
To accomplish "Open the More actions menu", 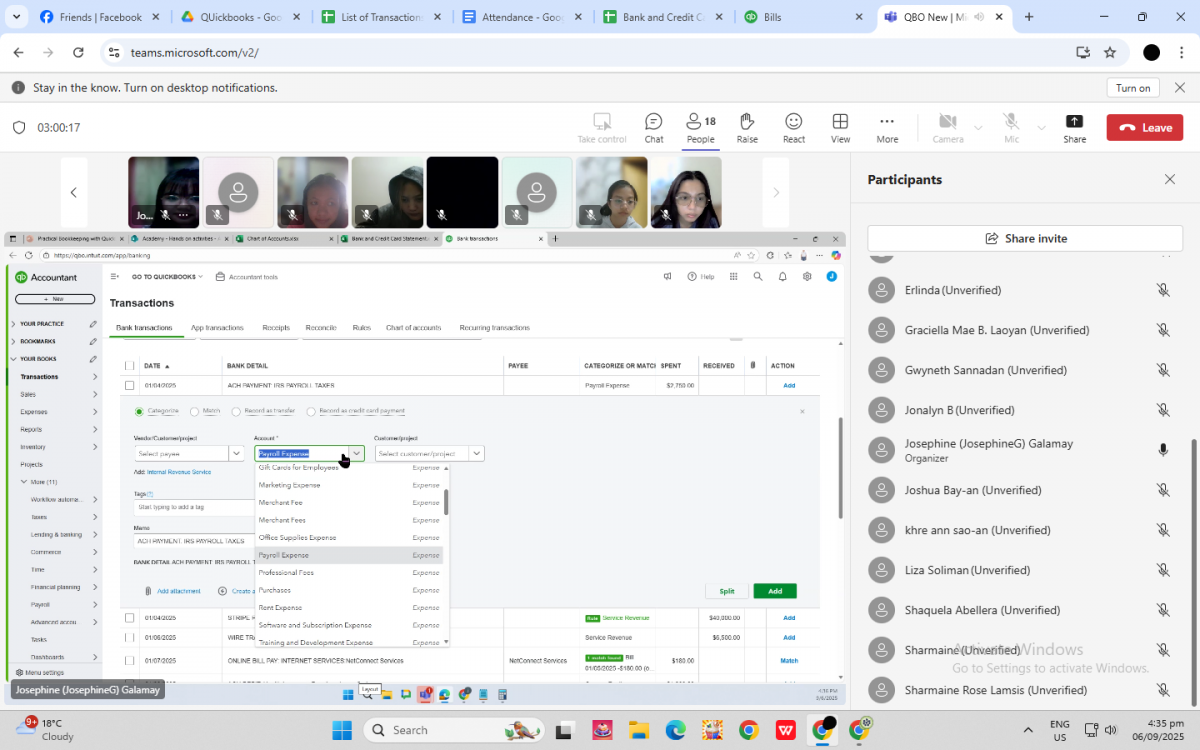I will [887, 127].
